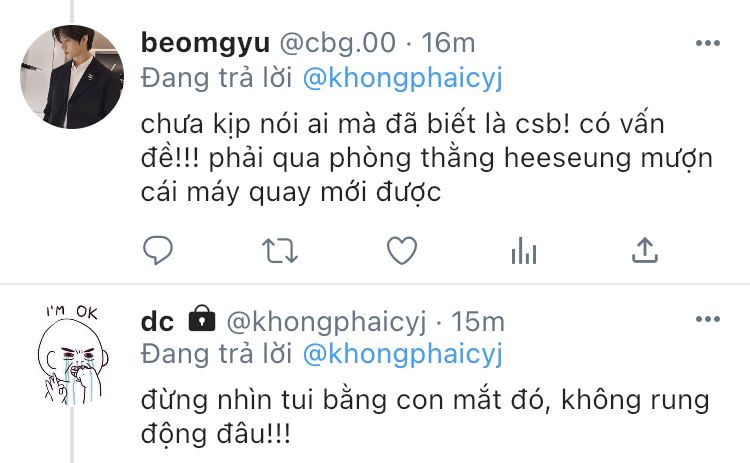The height and width of the screenshot is (463, 750).
Task: Open dc's tweet text reply
Action: click(x=425, y=417)
